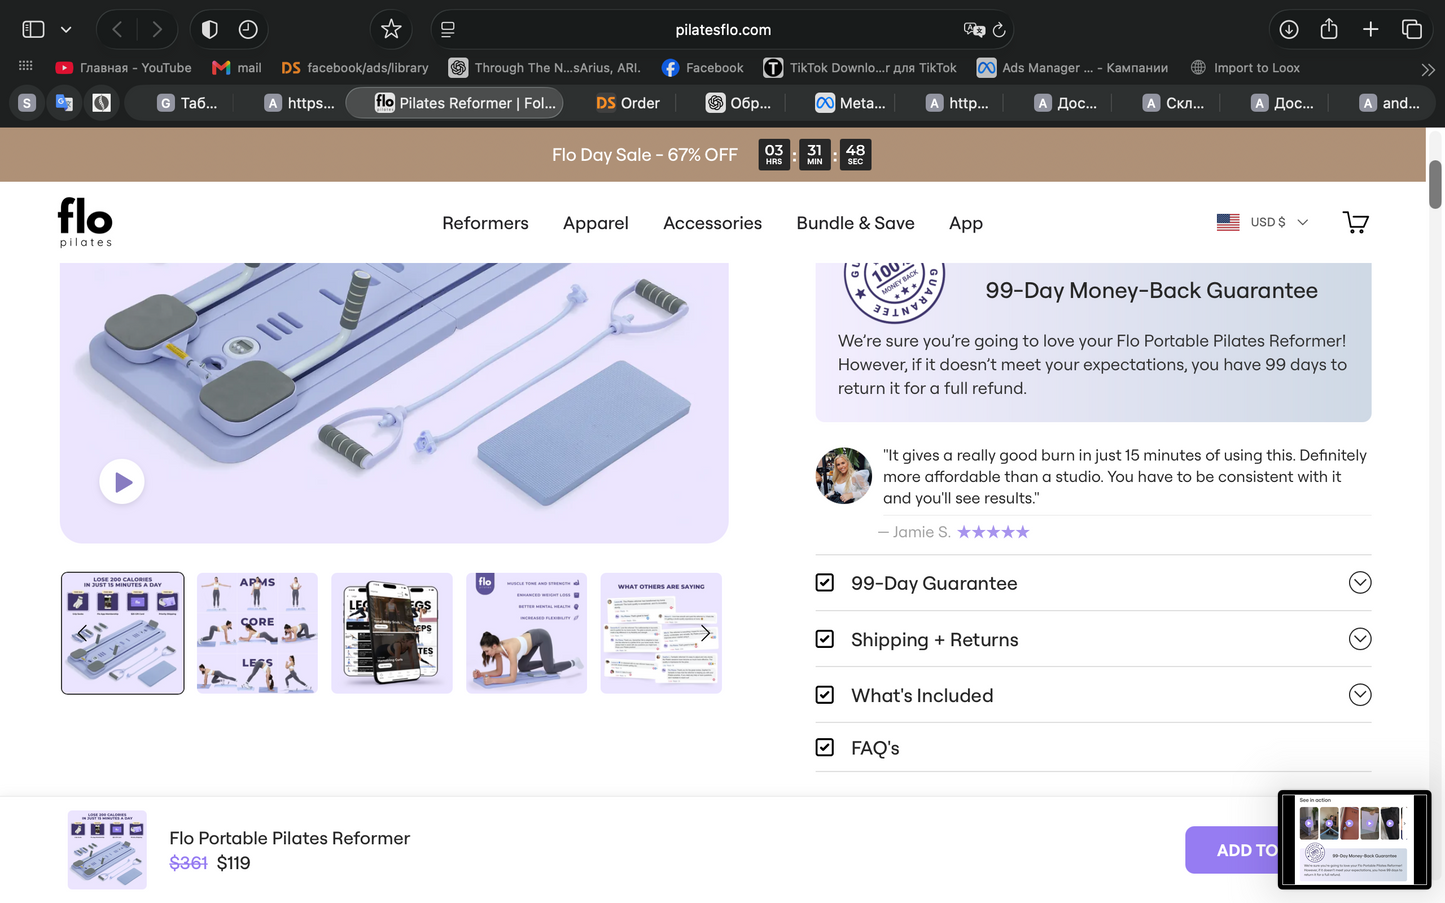Open the TikTok Downloader bookmark
This screenshot has width=1445, height=903.
[860, 67]
